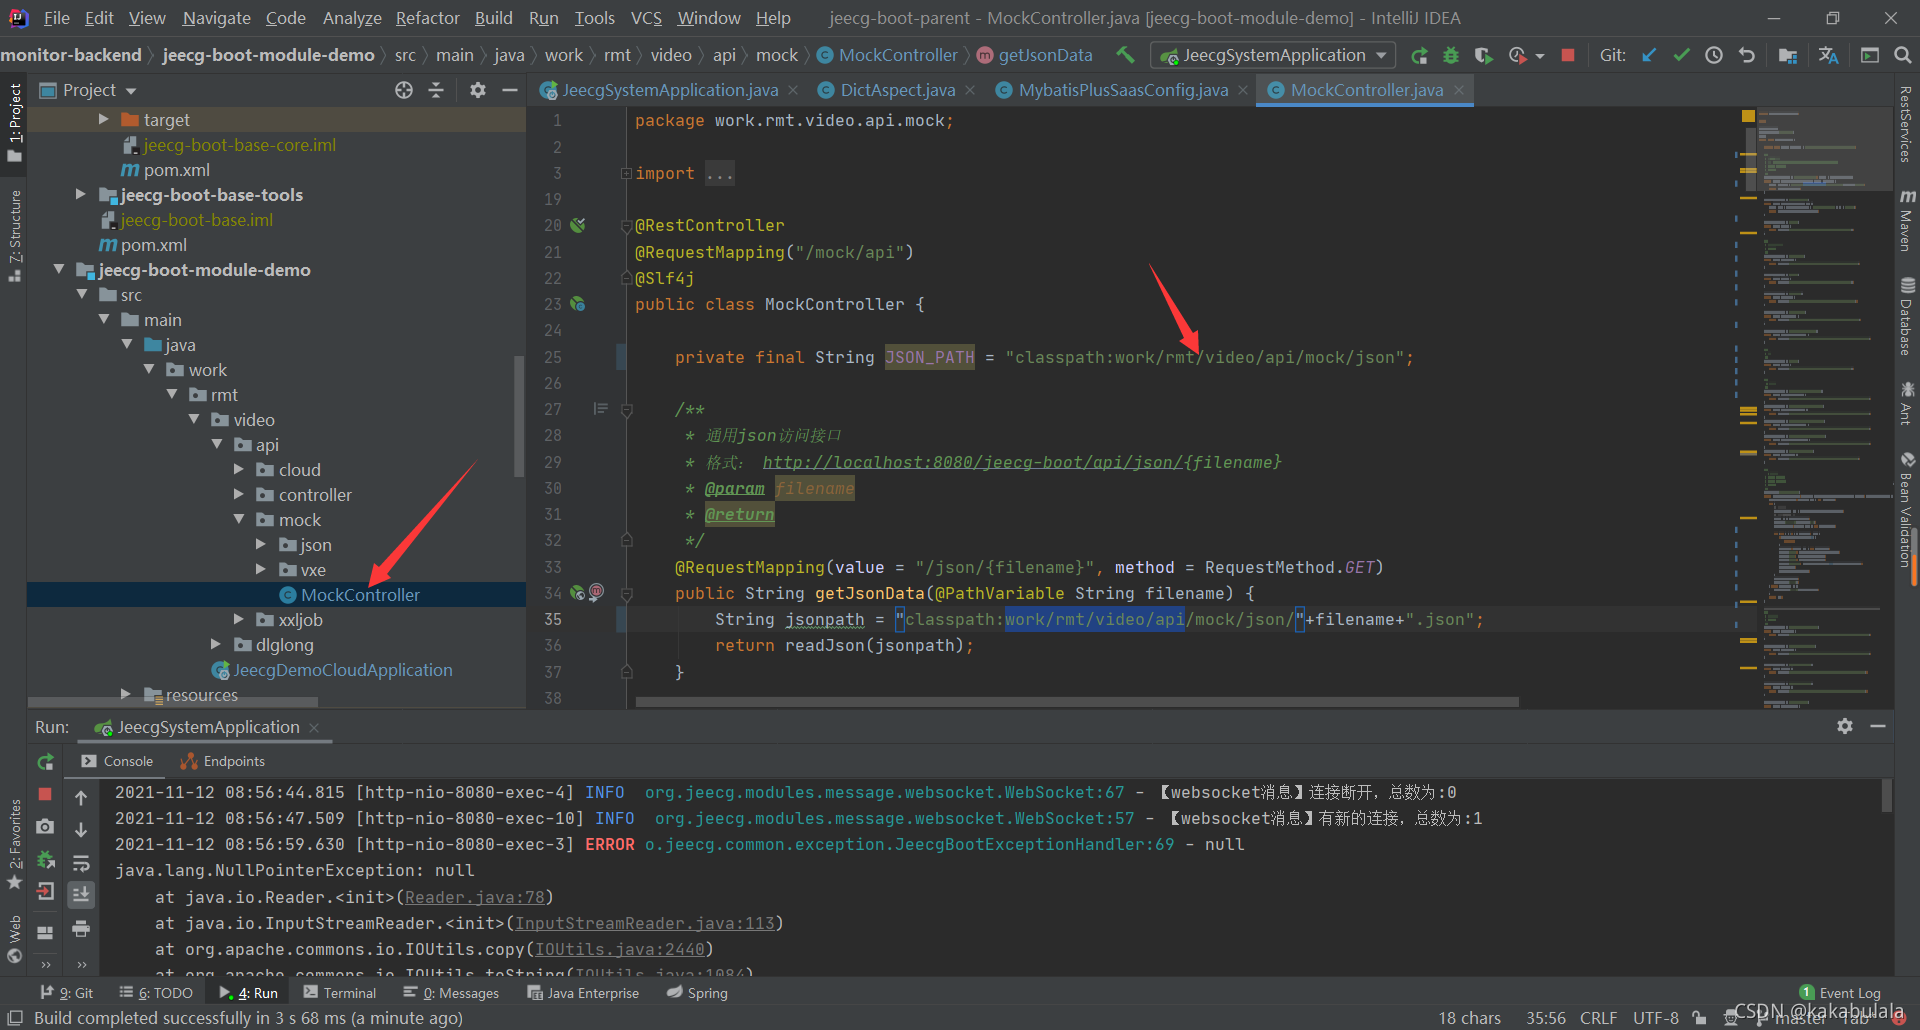Collapse the jeecg-boot-module-demo module

[x=59, y=269]
